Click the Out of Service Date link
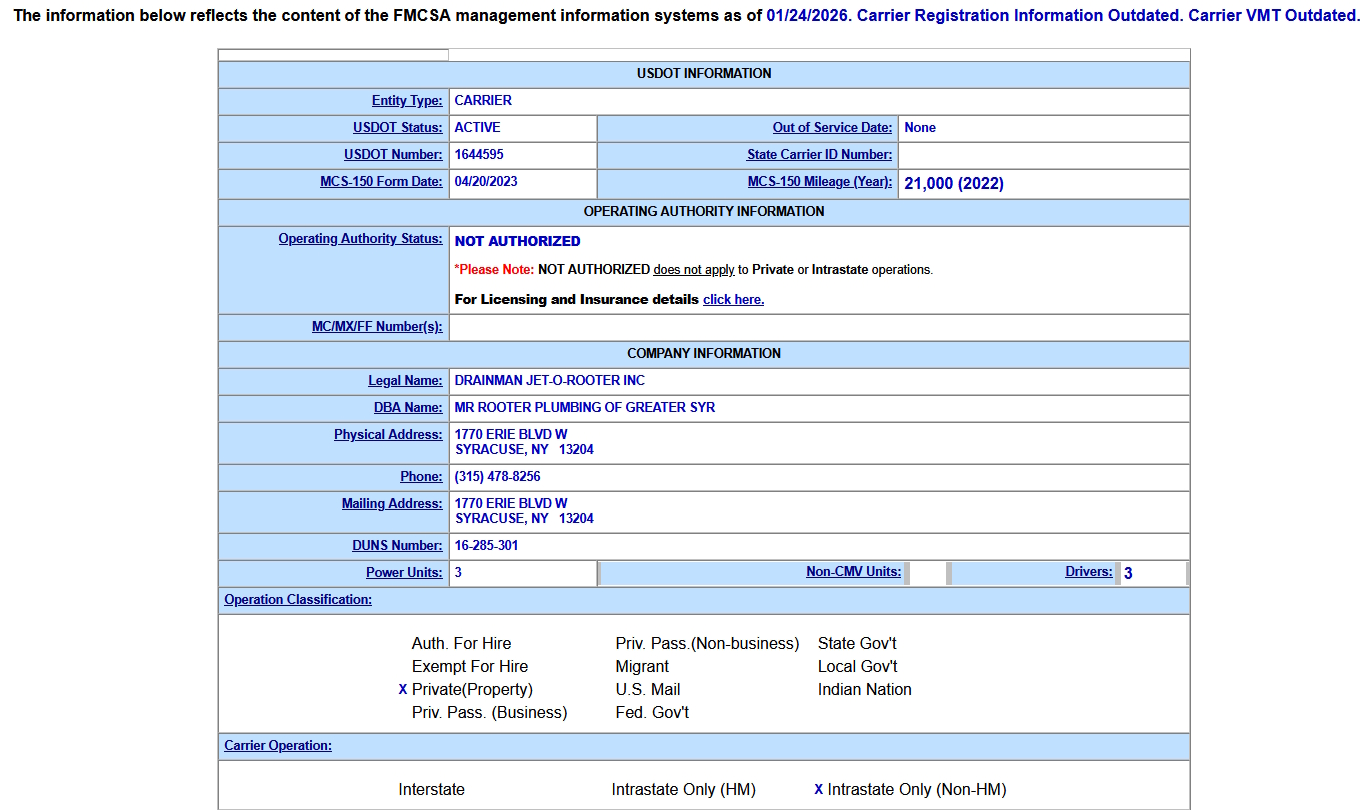Viewport: 1370px width, 810px height. [x=832, y=128]
